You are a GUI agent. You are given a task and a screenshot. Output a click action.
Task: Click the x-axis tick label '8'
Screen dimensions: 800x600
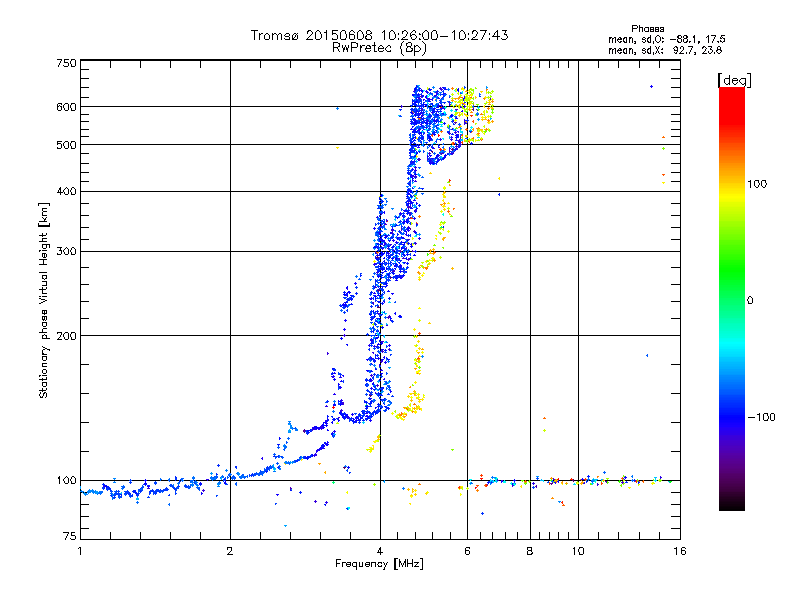530,551
